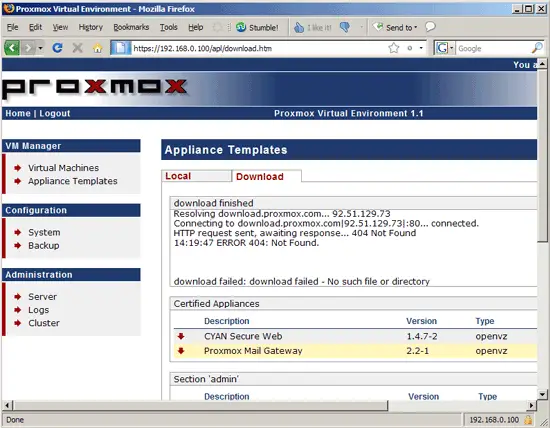Image resolution: width=550 pixels, height=428 pixels.
Task: Bookmark page with the star icon
Action: pos(394,48)
